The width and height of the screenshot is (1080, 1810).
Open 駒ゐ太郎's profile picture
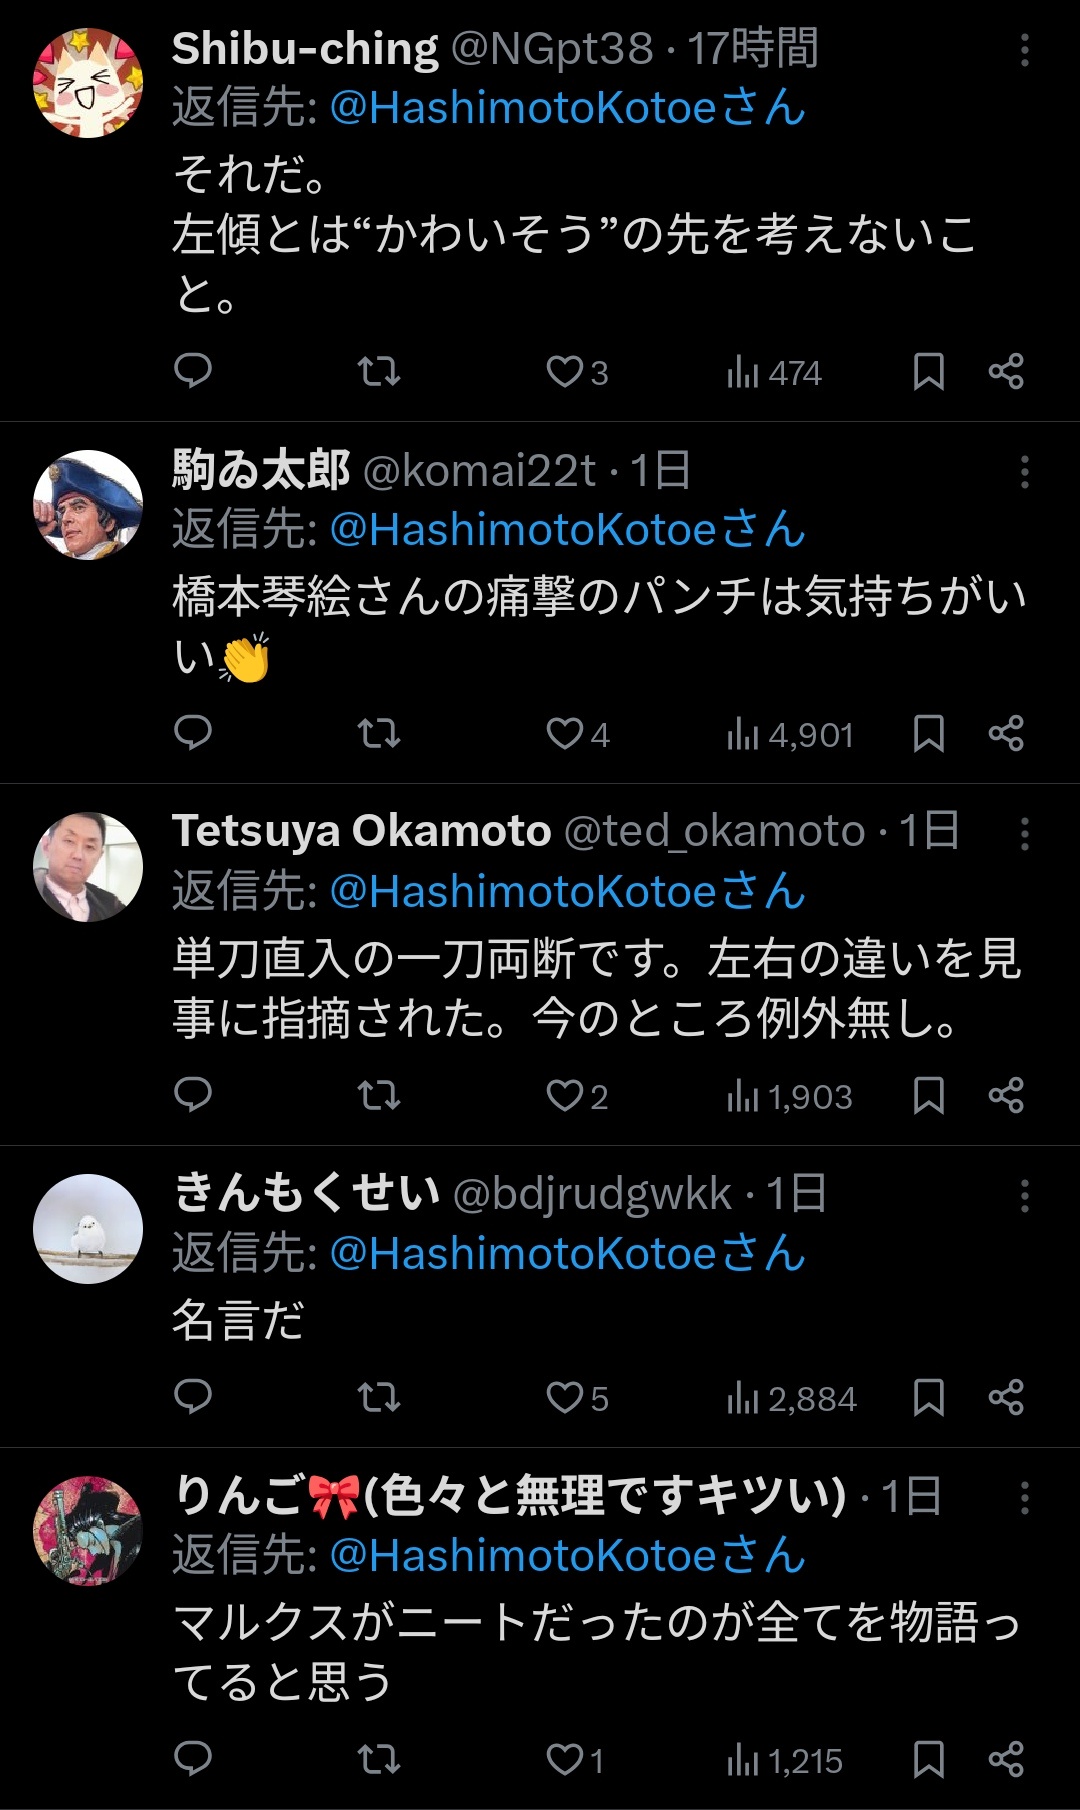(88, 505)
